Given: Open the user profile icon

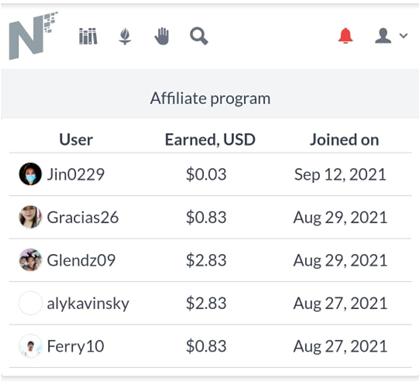Looking at the screenshot, I should click(383, 36).
